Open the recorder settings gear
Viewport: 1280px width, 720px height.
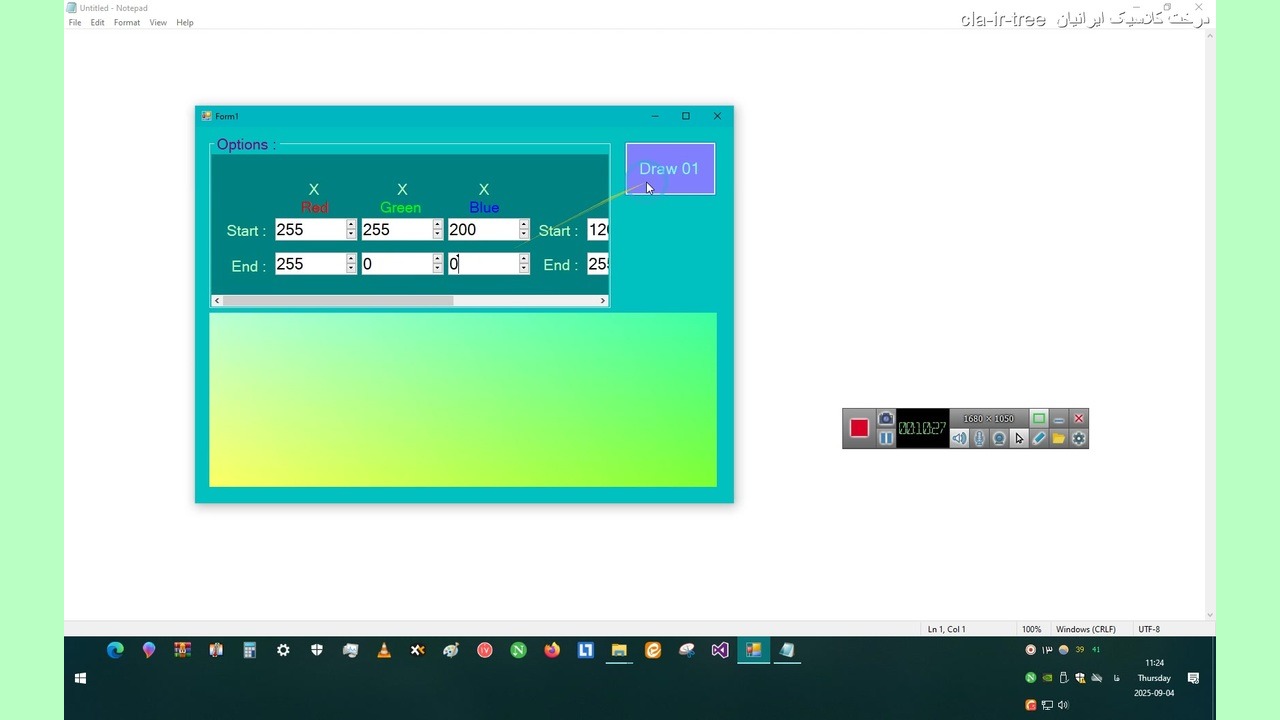pyautogui.click(x=1079, y=438)
